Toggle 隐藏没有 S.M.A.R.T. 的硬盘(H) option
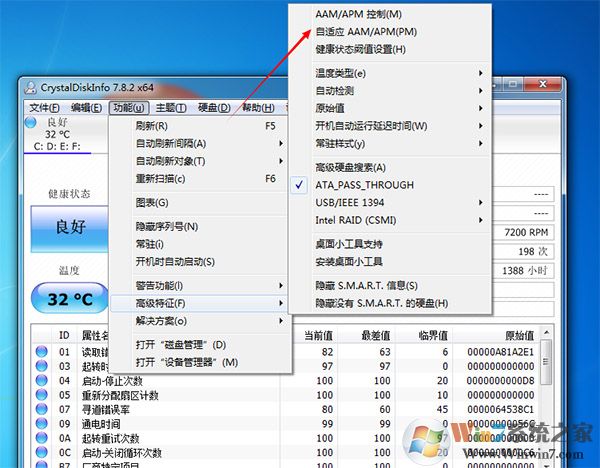The image size is (600, 468). [x=390, y=303]
